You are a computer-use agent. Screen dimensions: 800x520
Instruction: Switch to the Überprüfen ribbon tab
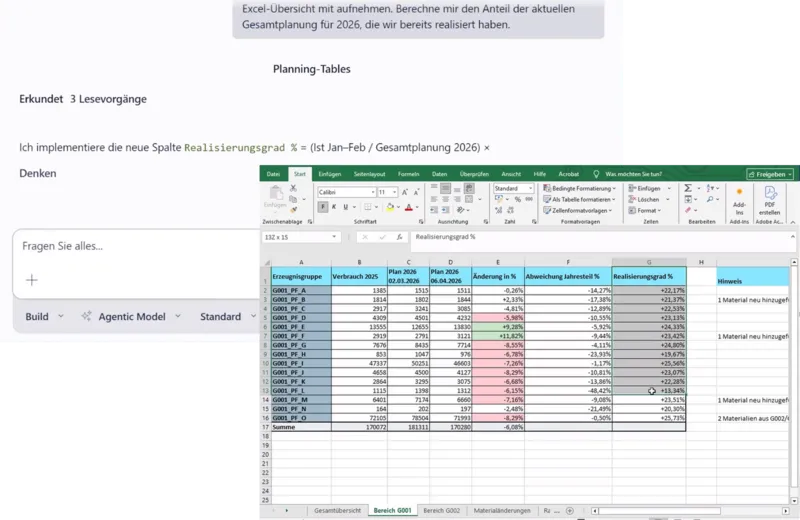474,174
